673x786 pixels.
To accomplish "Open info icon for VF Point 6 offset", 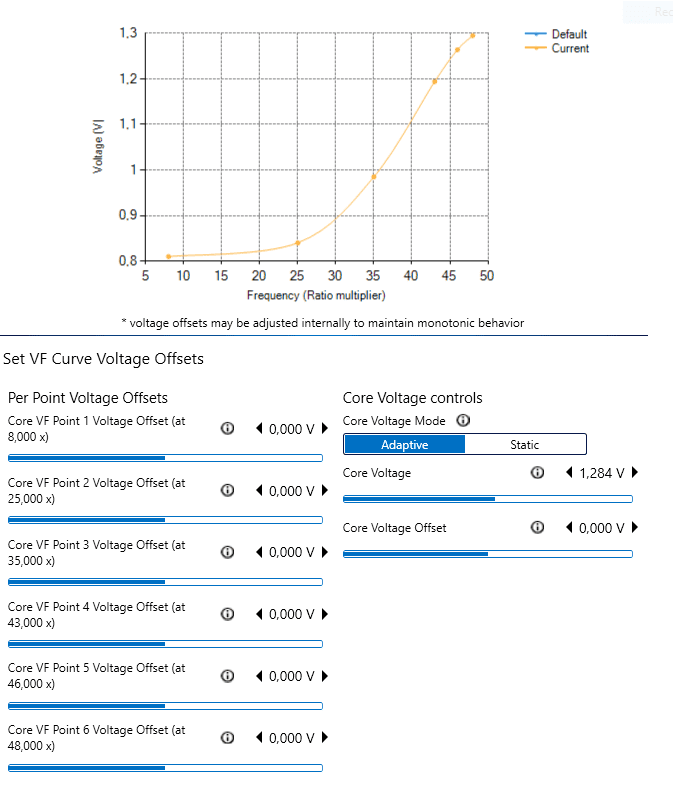I will point(228,738).
